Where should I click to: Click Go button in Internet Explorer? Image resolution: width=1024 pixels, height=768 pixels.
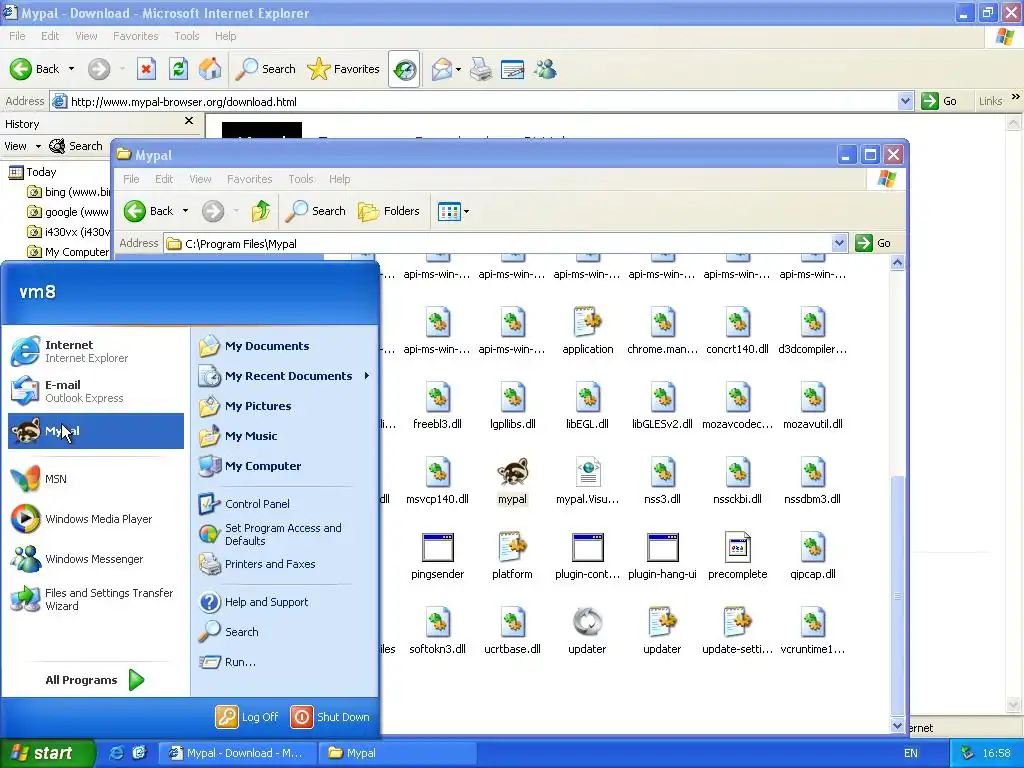click(x=940, y=101)
